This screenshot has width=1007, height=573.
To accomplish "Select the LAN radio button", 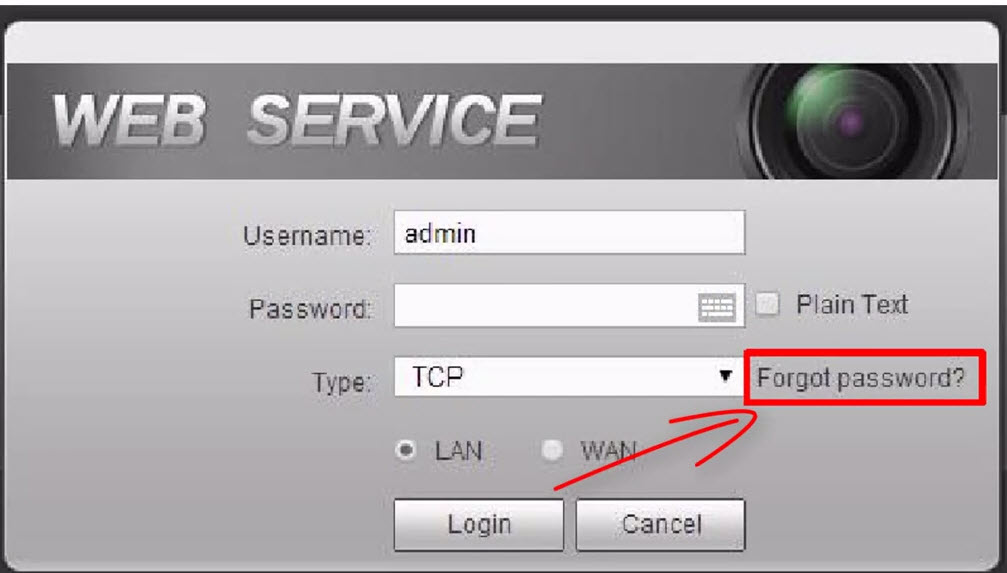I will coord(405,450).
